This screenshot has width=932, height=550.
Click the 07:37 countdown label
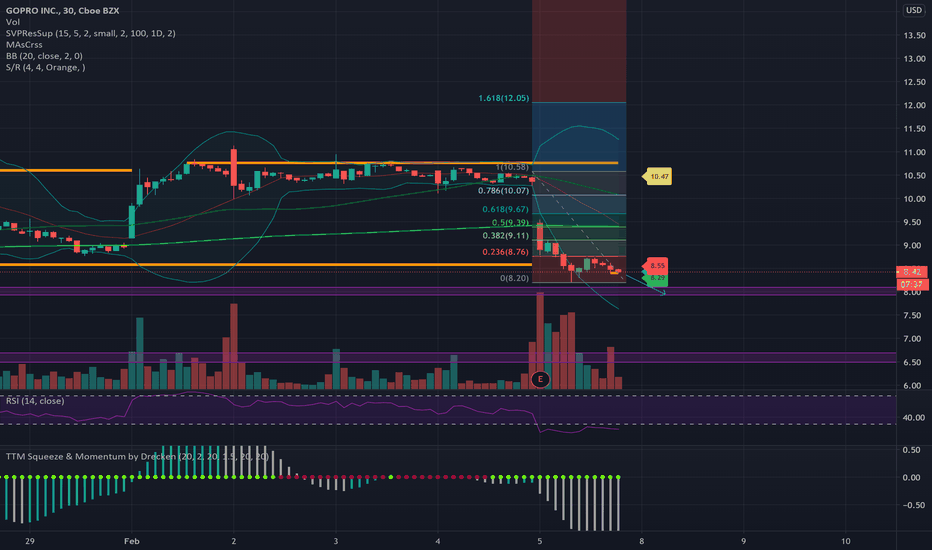pos(912,284)
